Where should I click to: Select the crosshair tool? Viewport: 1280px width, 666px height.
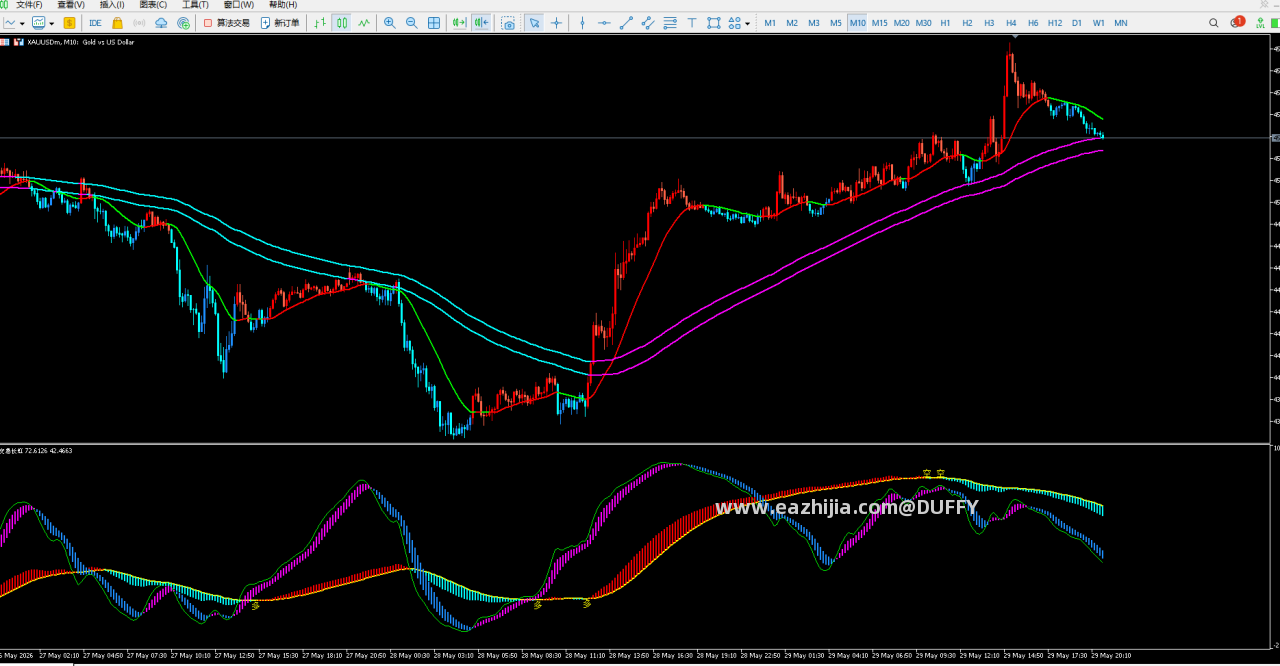(x=557, y=23)
